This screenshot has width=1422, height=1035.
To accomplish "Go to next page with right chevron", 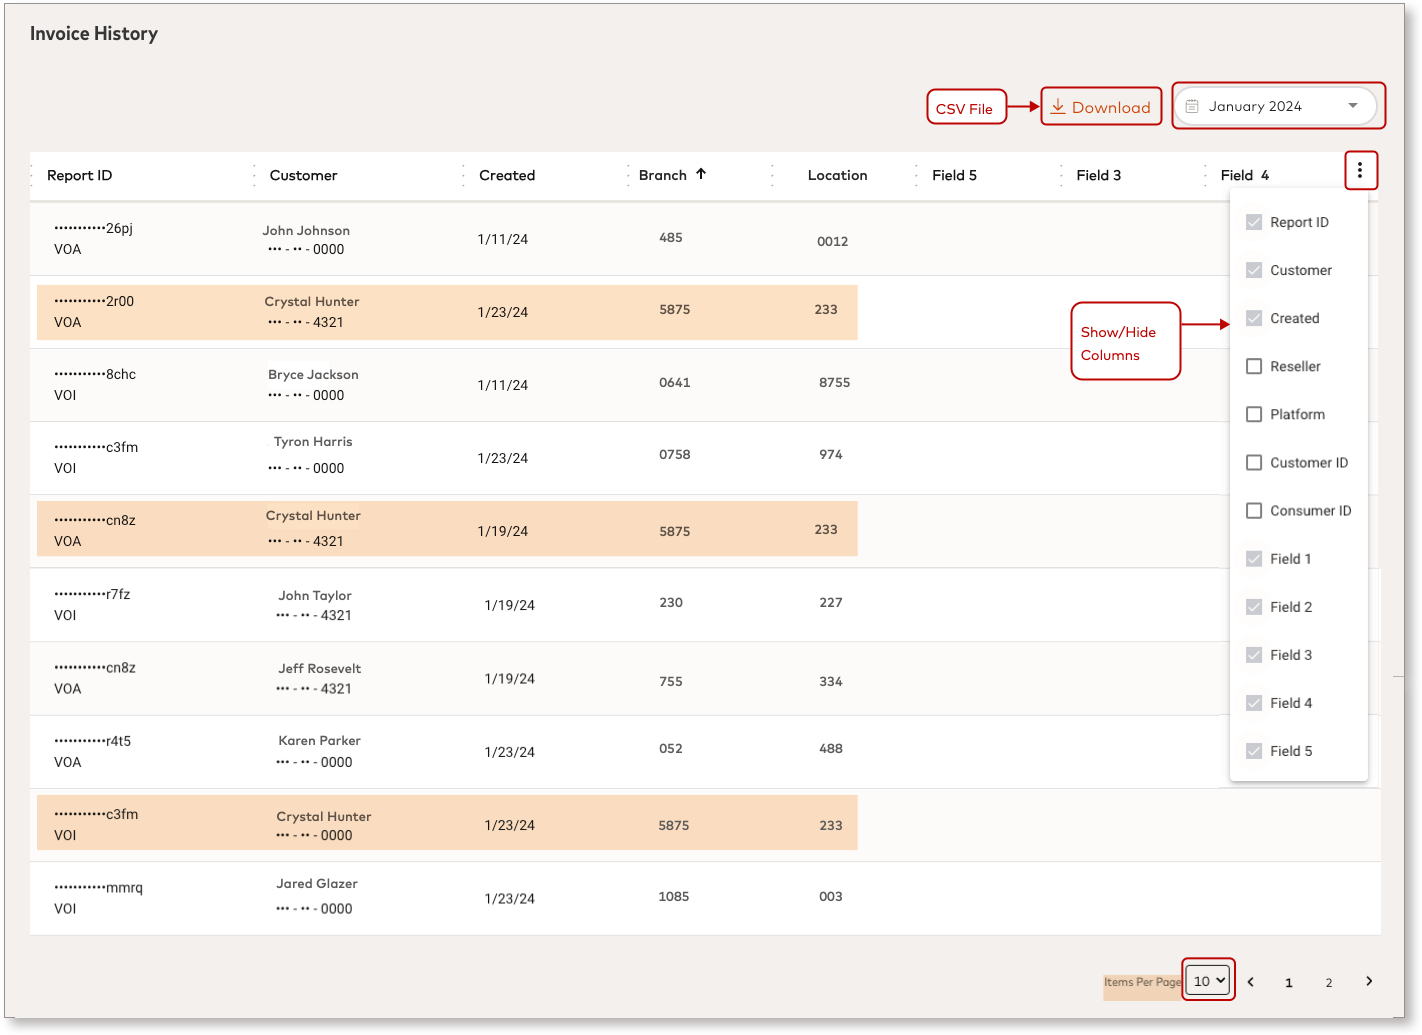I will click(1369, 981).
